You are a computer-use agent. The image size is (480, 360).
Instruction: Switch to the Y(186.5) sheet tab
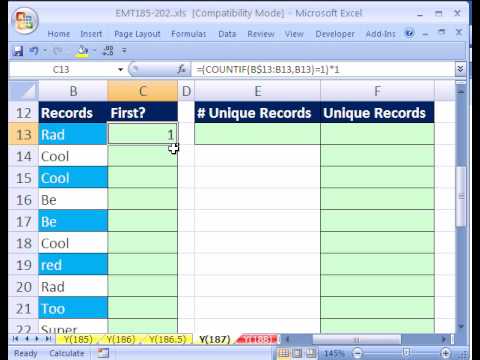pos(167,339)
